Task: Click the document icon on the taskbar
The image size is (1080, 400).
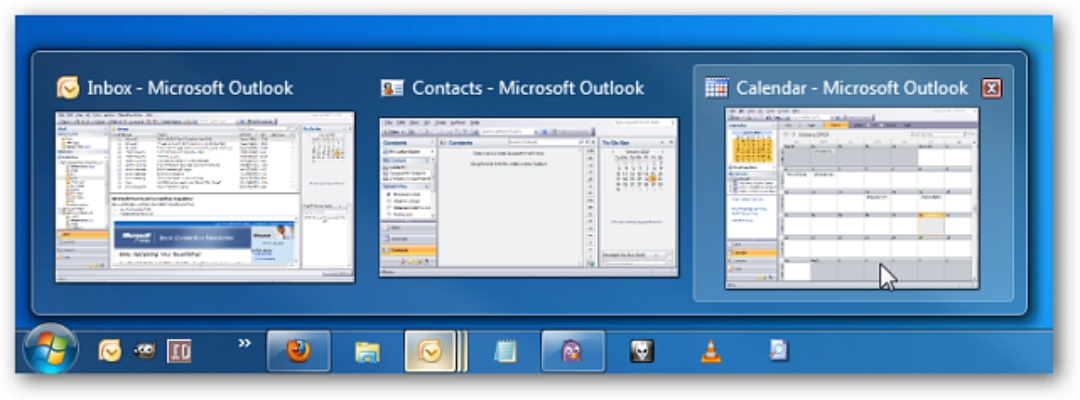Action: pyautogui.click(x=777, y=351)
